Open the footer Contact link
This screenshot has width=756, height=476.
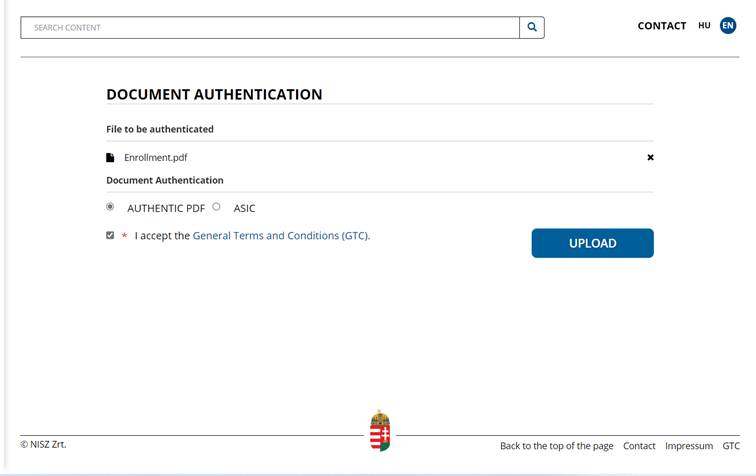[639, 446]
